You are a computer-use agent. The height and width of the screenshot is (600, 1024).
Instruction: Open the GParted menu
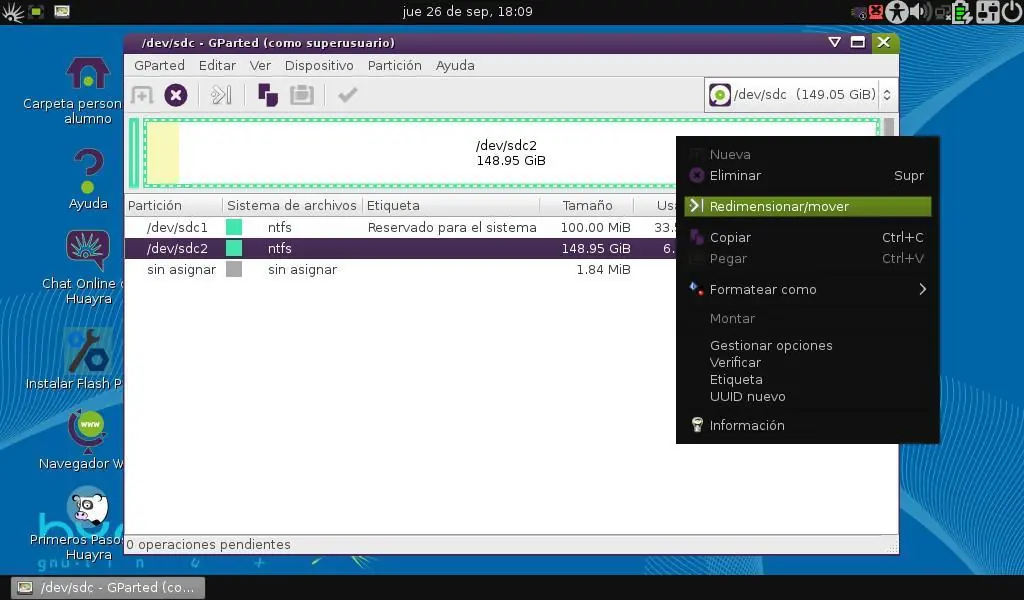tap(159, 65)
